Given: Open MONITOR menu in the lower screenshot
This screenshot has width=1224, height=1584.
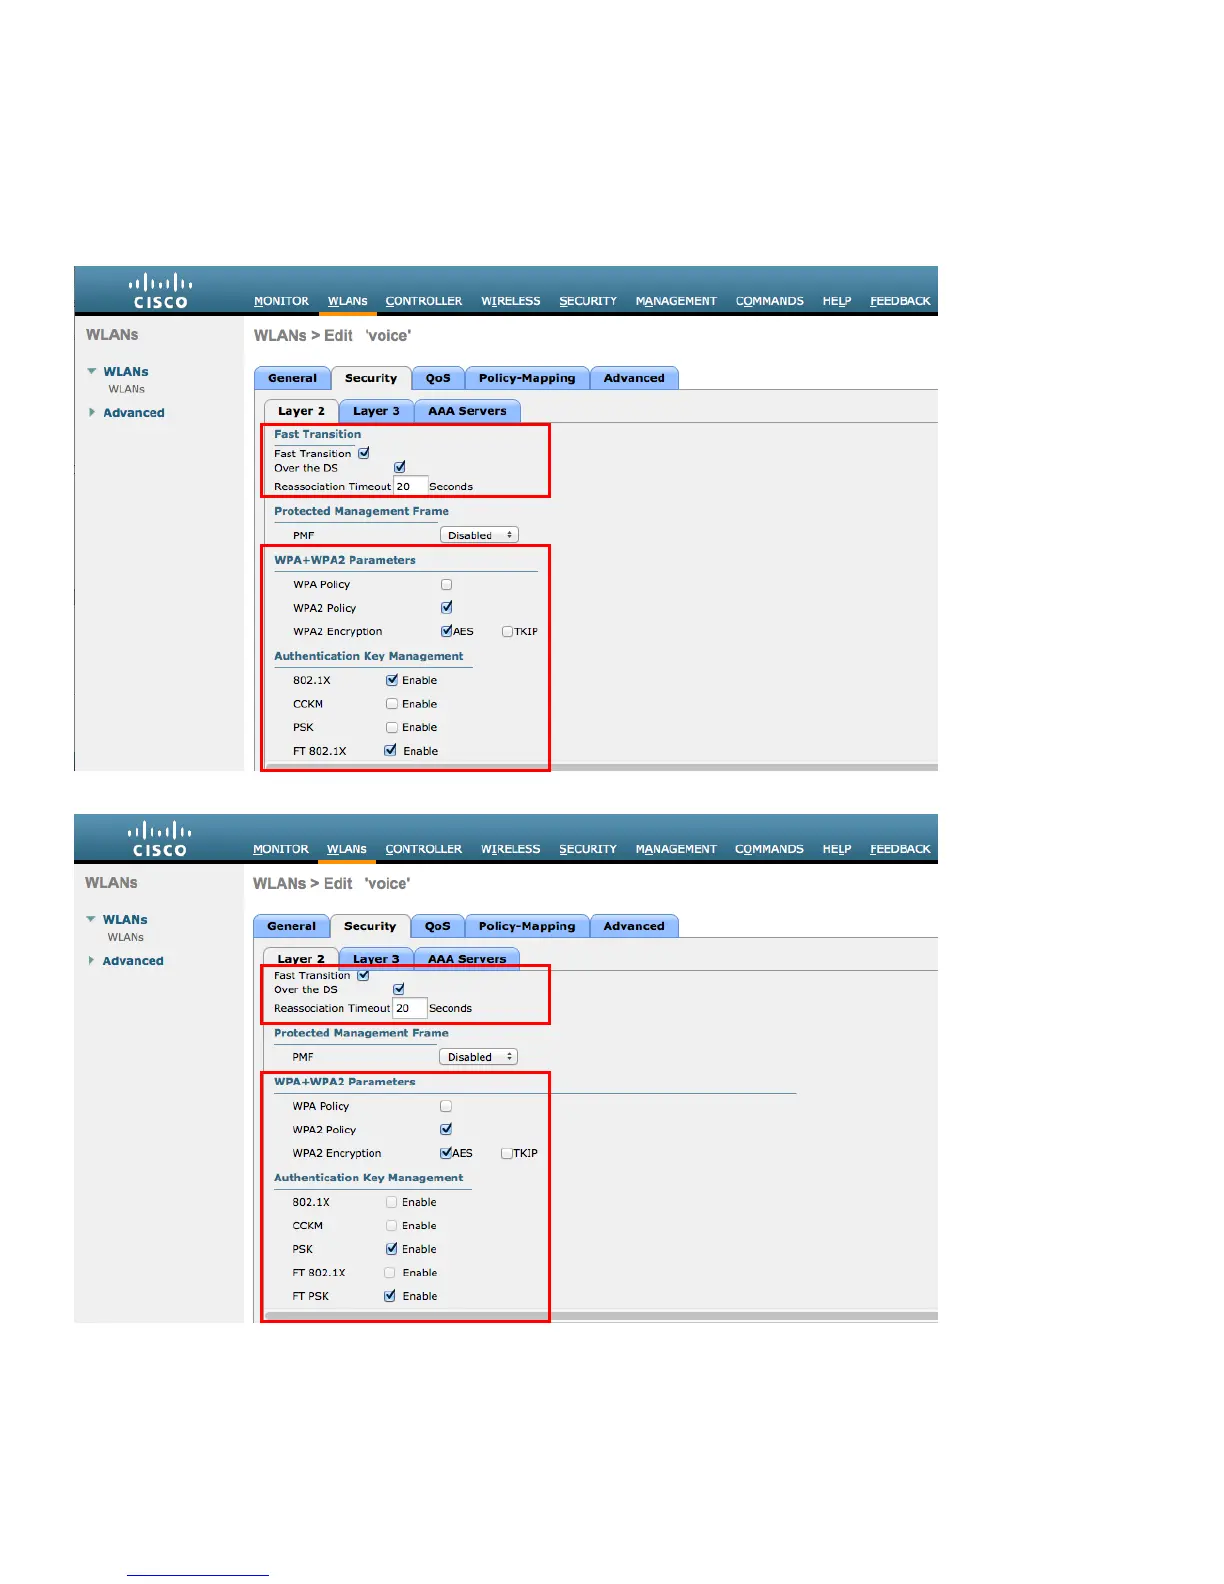Looking at the screenshot, I should [281, 849].
